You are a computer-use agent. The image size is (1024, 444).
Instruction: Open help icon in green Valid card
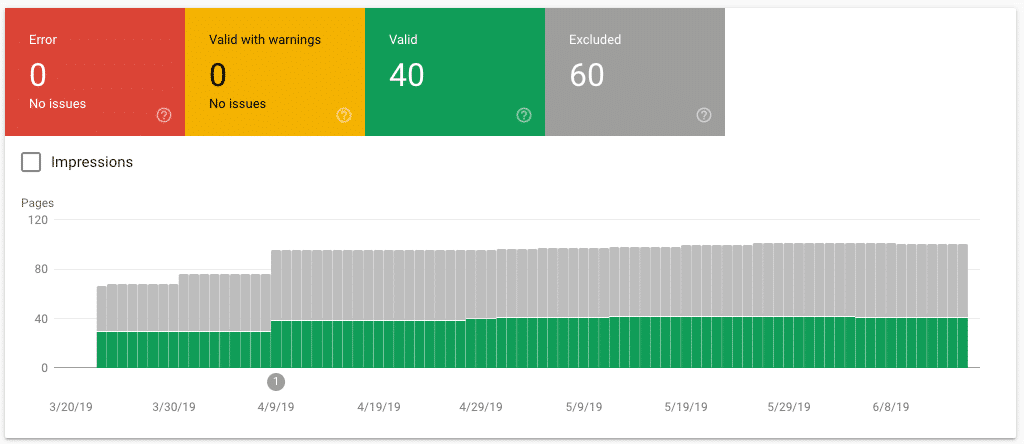pyautogui.click(x=524, y=115)
